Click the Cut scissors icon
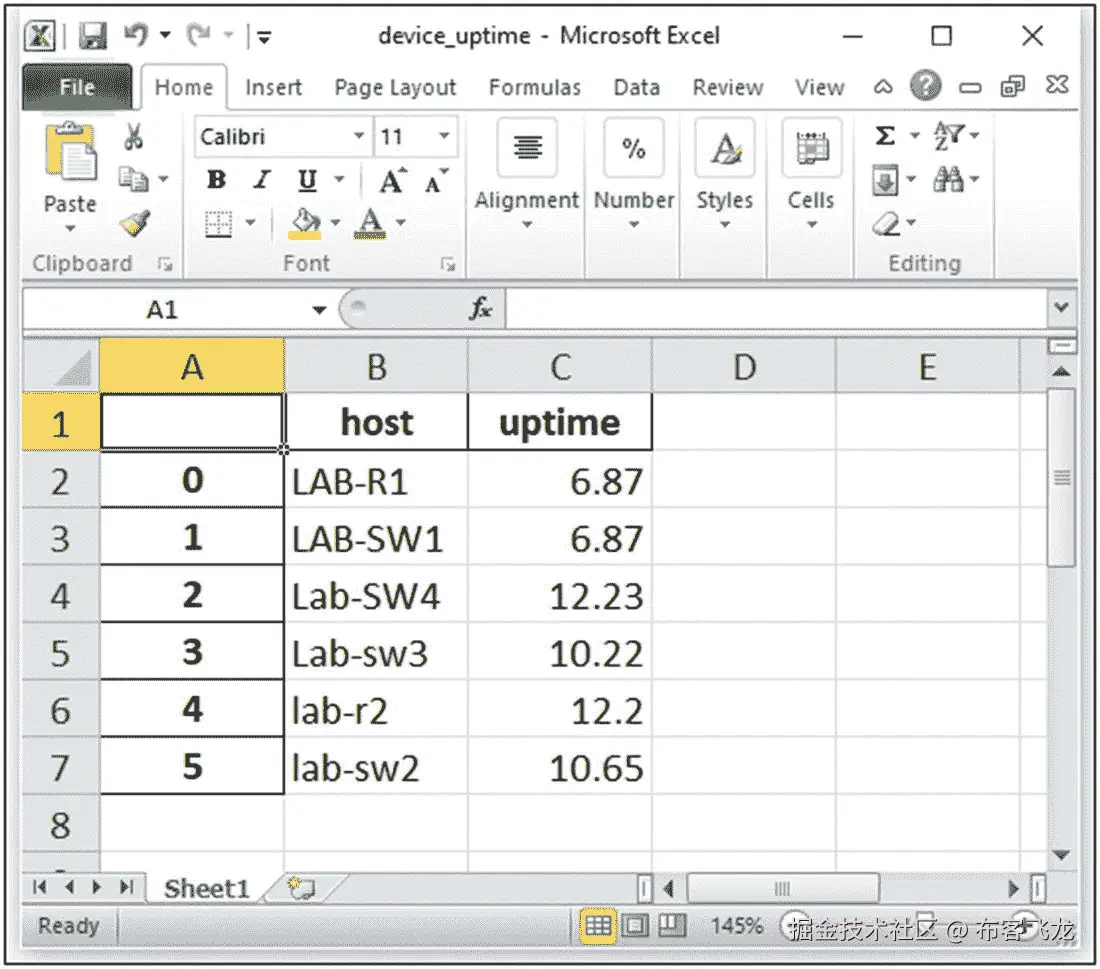Screen dimensions: 1100x969 (x=133, y=136)
